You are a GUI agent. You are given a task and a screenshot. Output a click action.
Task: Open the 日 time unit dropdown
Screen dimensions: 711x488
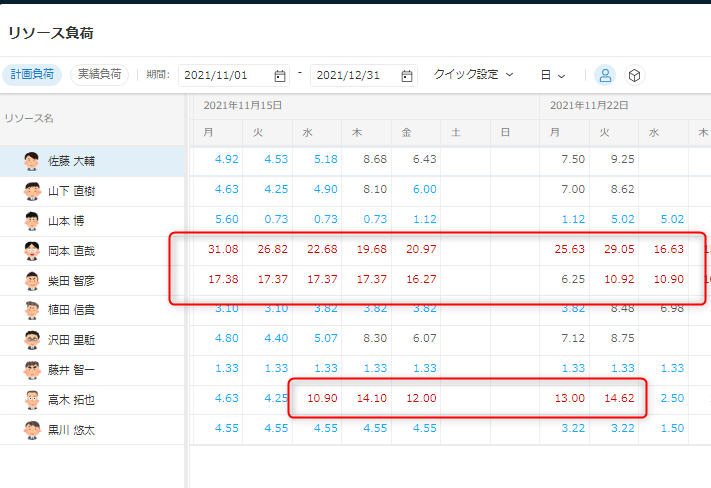(x=553, y=75)
